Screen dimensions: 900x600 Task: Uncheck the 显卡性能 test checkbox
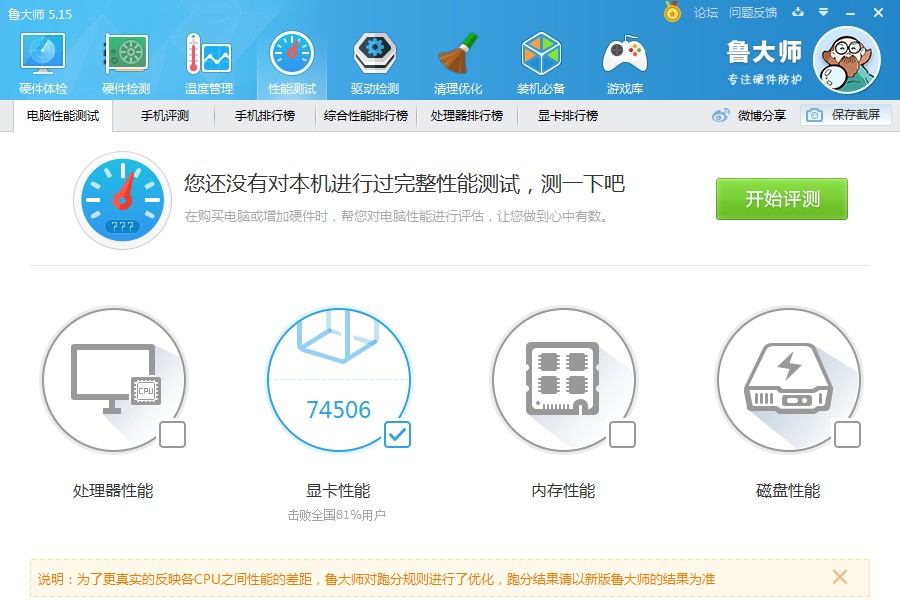pos(397,435)
